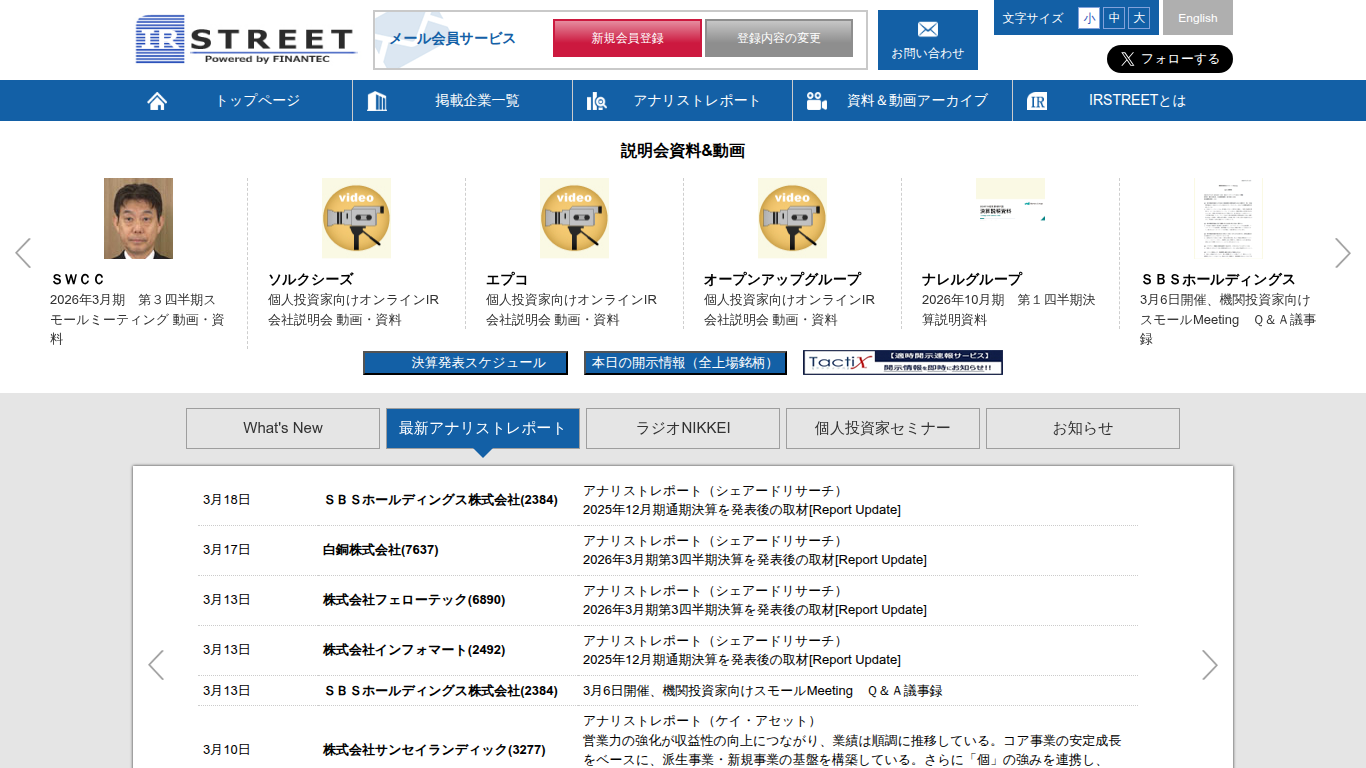Click the 本日の開示情報（全上場銘柄） button
The image size is (1366, 768).
pos(685,363)
